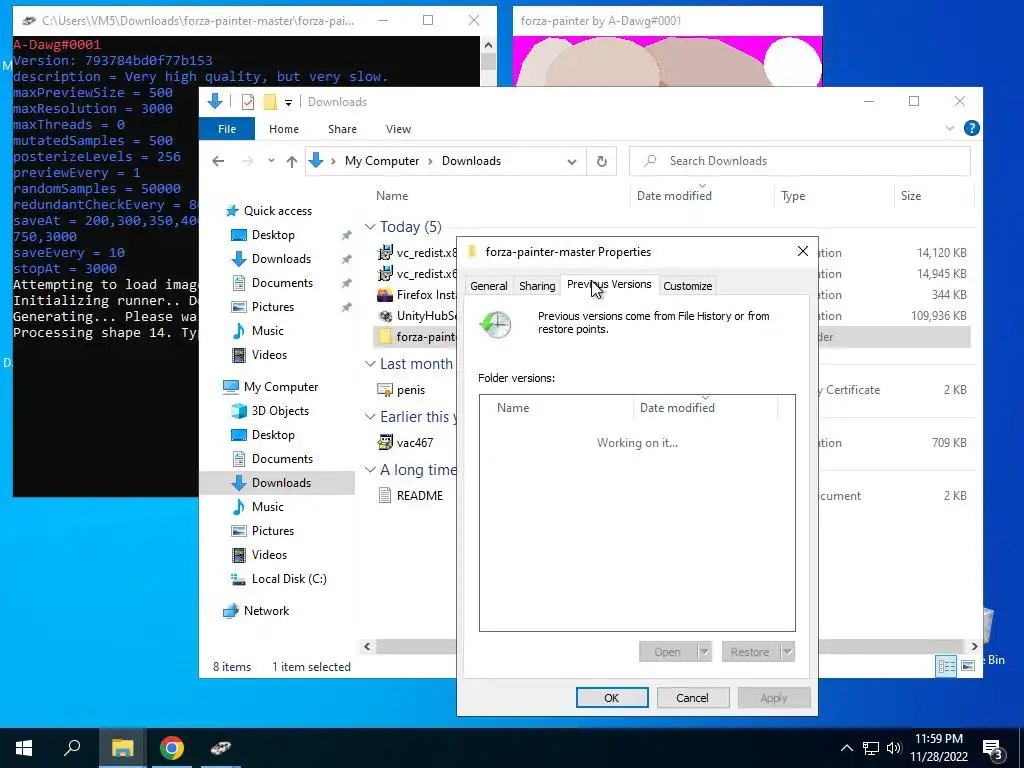Sort by the Type column header
The width and height of the screenshot is (1024, 768).
click(793, 196)
